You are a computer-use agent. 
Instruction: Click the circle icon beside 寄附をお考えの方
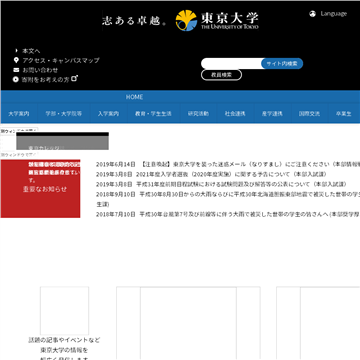point(16,79)
